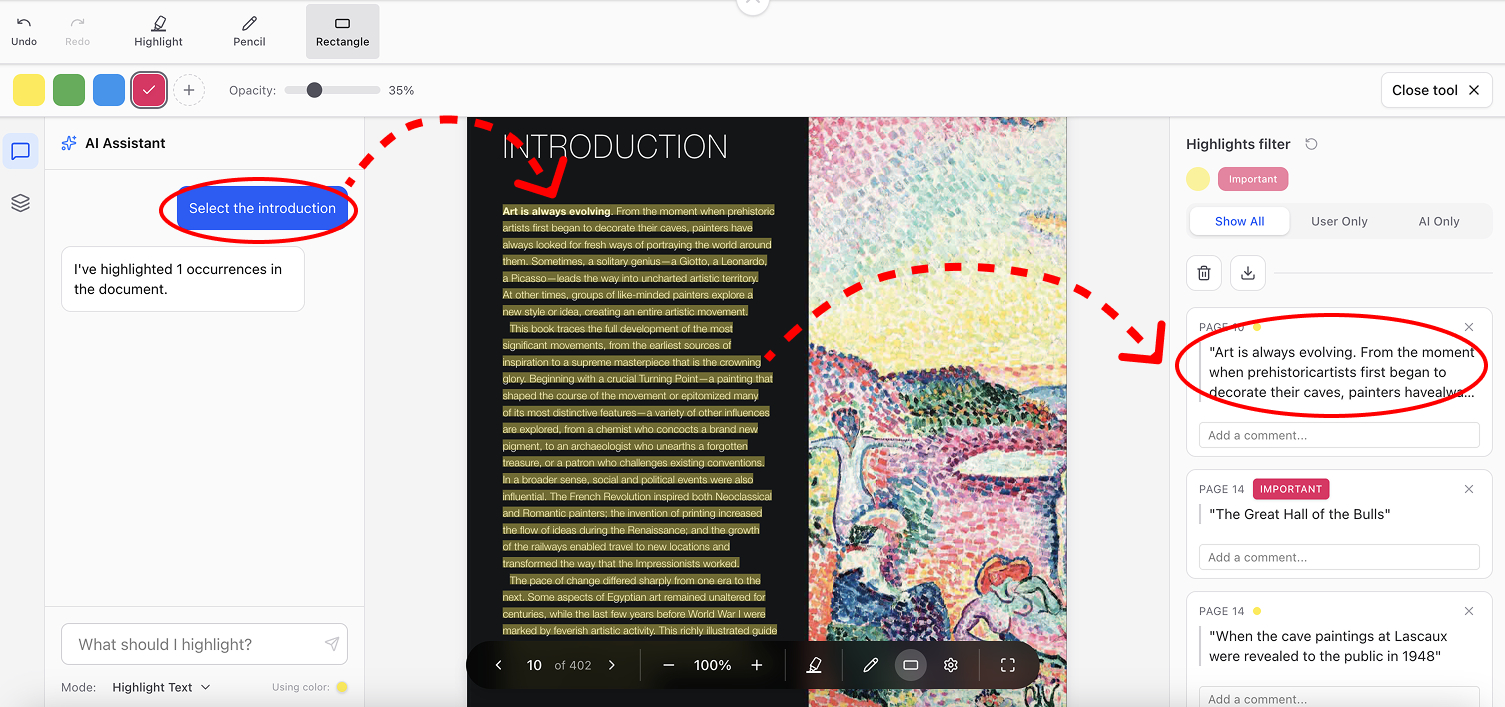
Task: Open viewer settings gear
Action: tap(951, 665)
